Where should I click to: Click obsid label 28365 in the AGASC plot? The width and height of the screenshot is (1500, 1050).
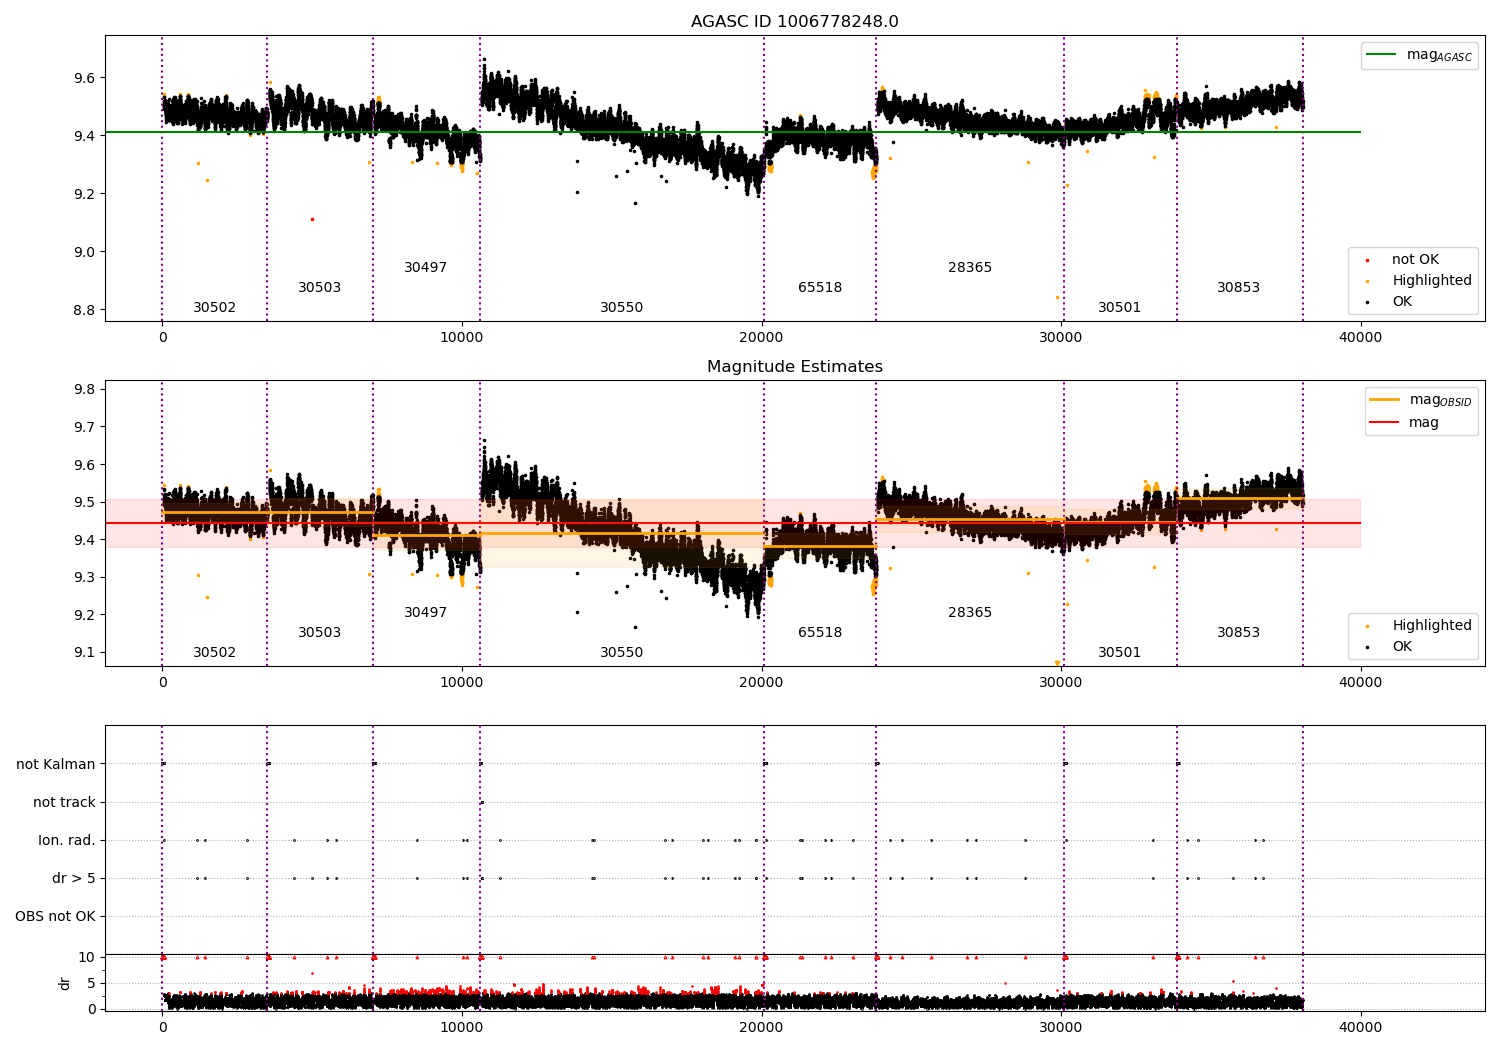click(970, 268)
